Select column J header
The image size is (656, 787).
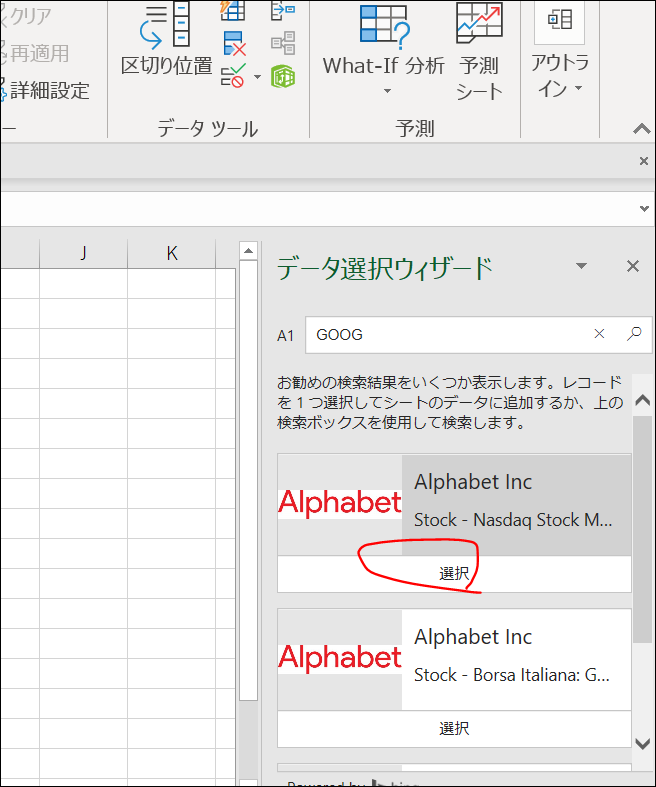pos(83,253)
